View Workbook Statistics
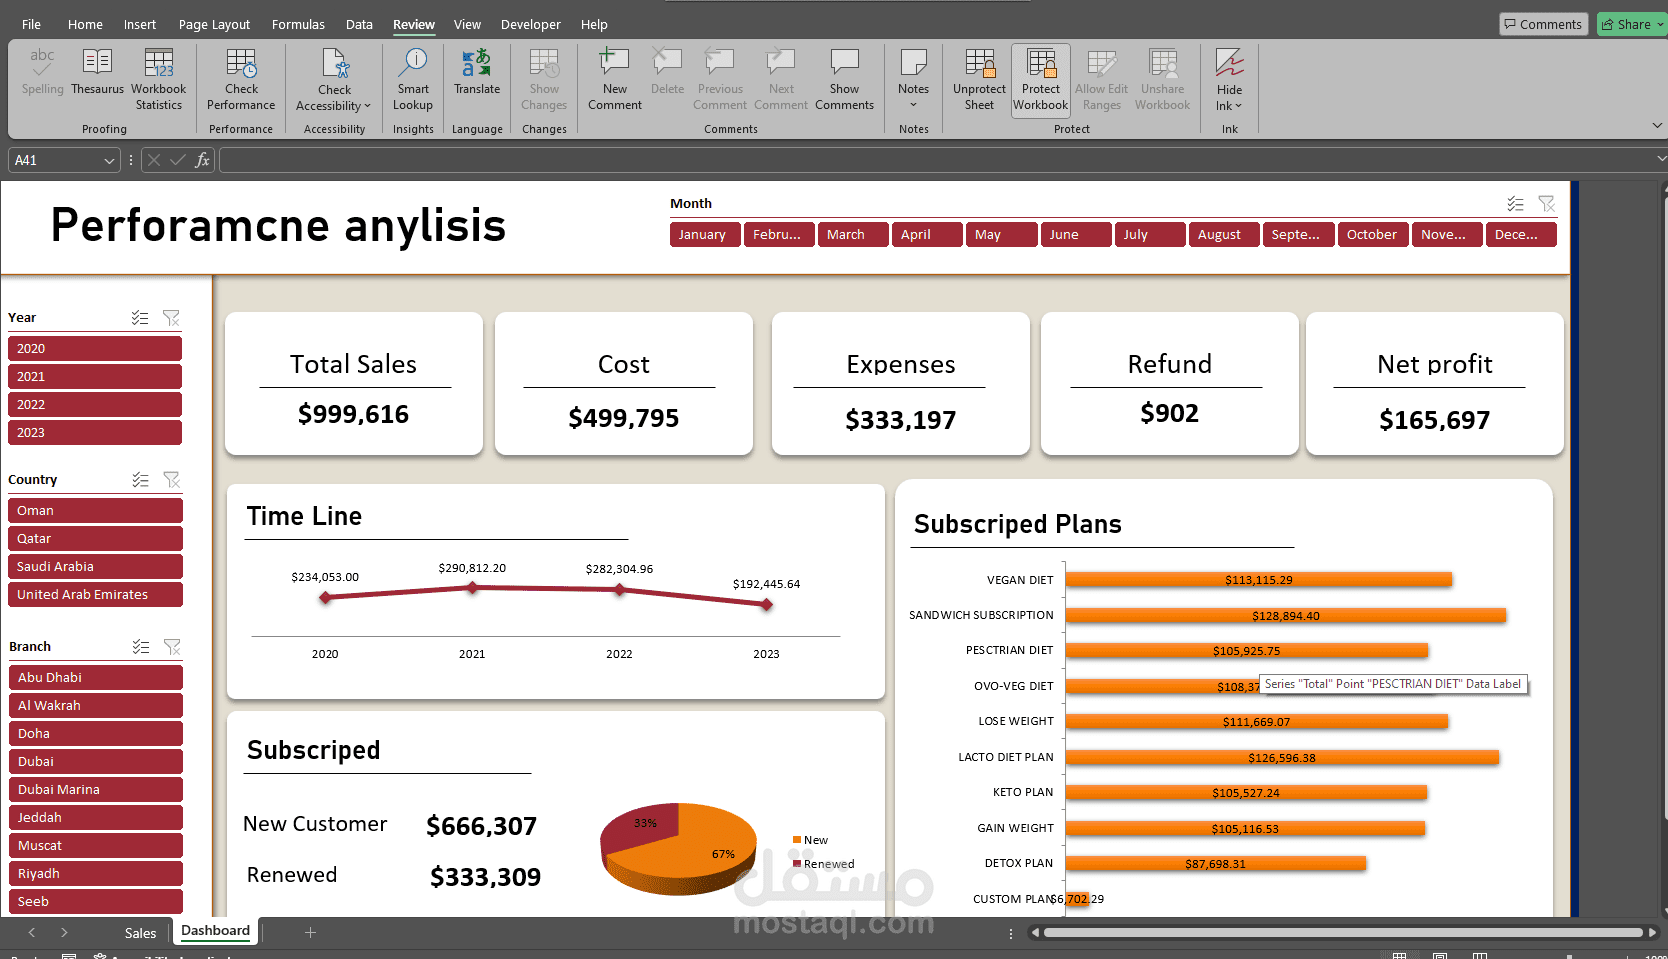The image size is (1668, 959). [158, 78]
